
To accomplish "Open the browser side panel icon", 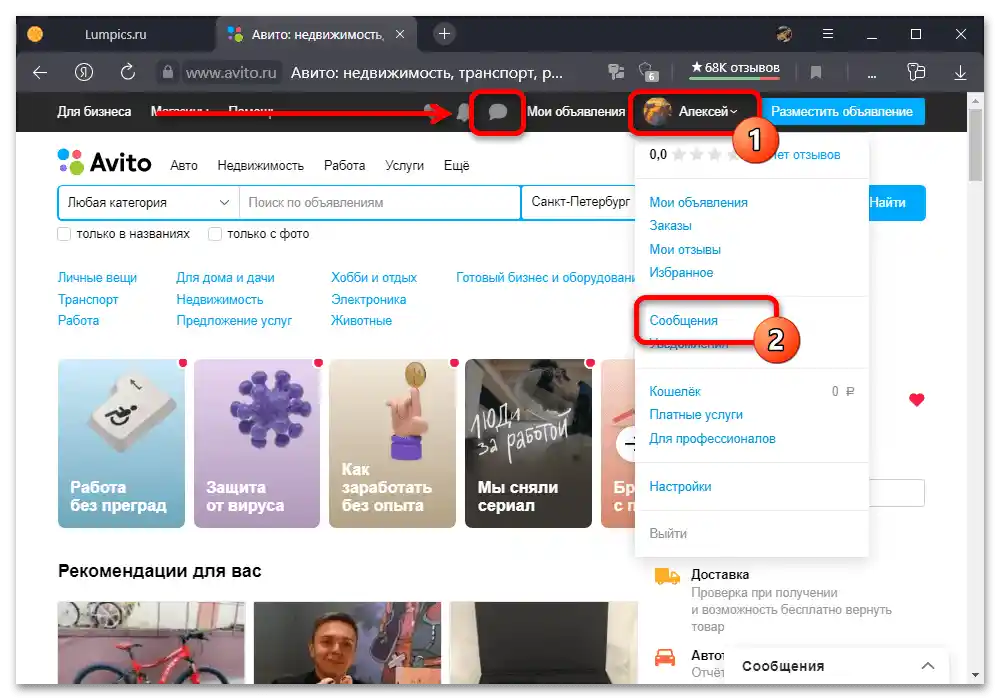I will pos(916,72).
